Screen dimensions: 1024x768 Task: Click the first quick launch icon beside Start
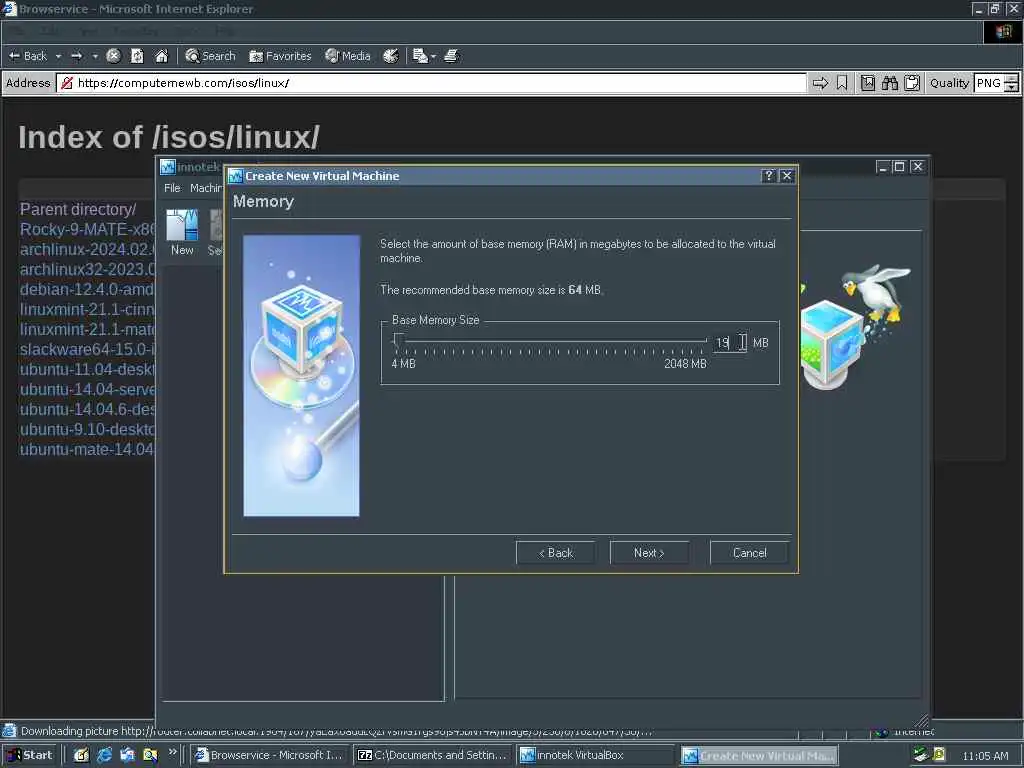81,756
